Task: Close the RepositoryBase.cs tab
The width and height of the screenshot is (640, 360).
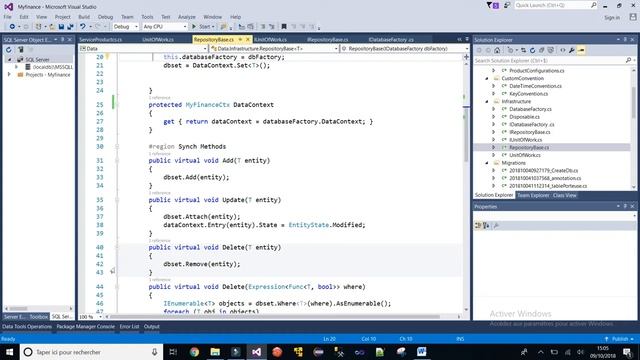Action: 248,40
